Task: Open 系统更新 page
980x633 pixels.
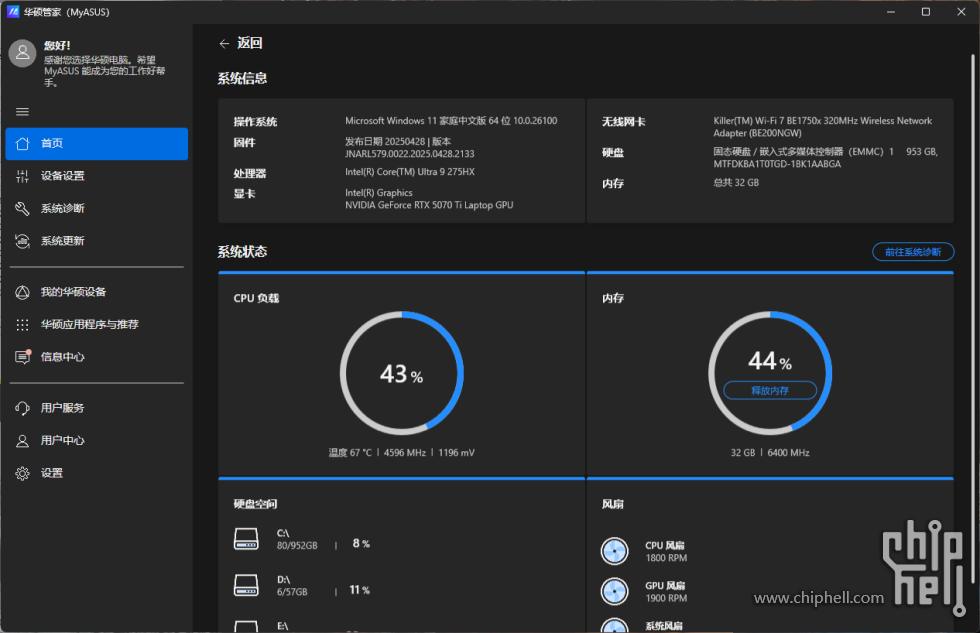Action: click(x=97, y=241)
